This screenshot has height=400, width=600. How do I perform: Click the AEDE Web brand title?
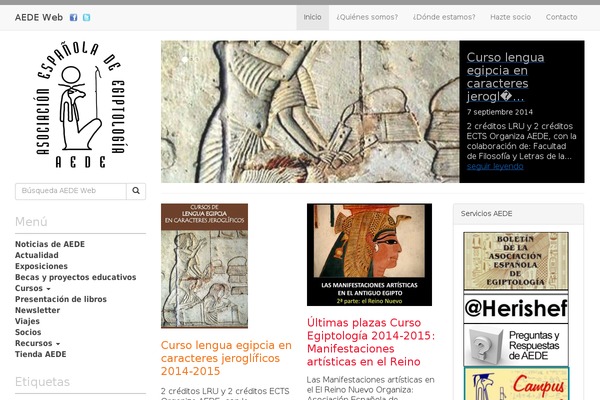(x=39, y=17)
